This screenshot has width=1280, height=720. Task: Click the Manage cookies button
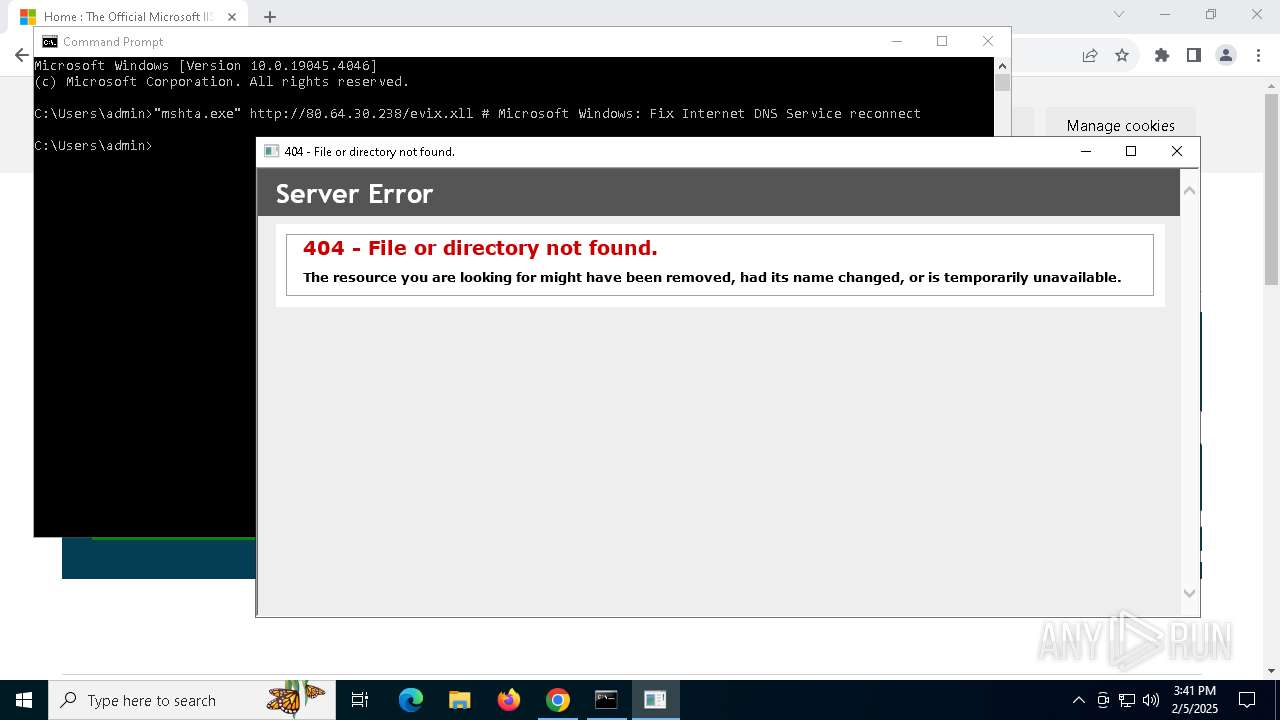point(1120,125)
